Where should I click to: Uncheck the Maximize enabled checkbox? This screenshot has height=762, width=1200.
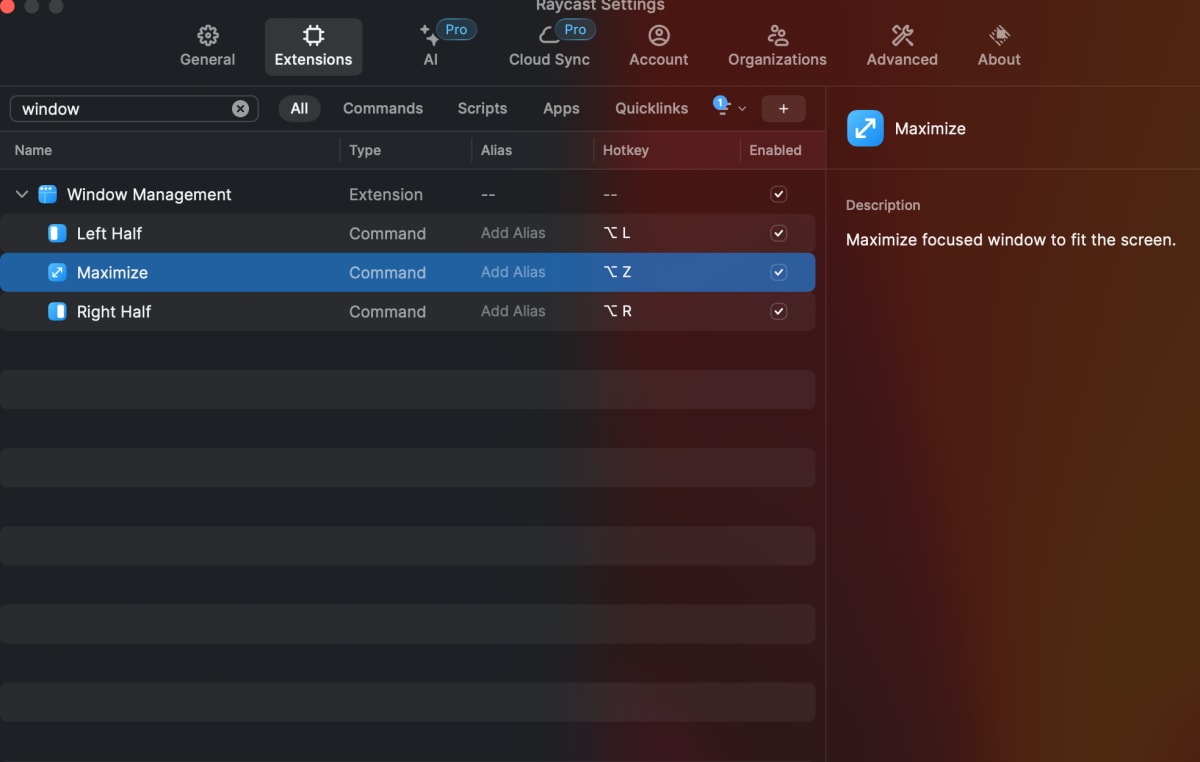779,272
